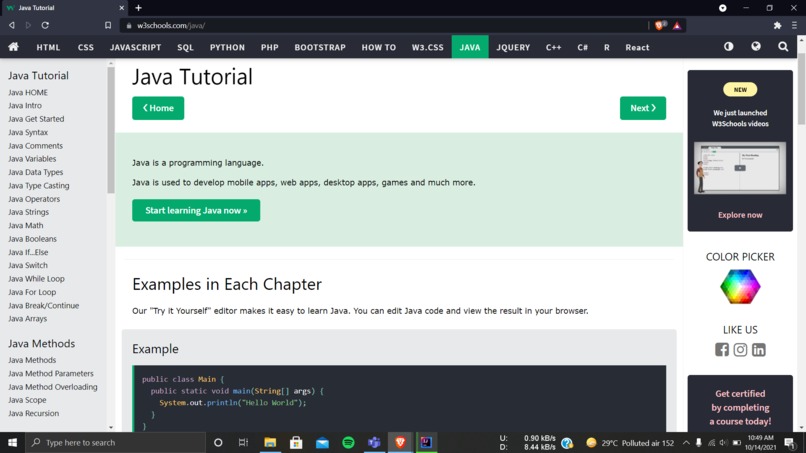Open Microsoft Teams from taskbar
This screenshot has width=806, height=453.
point(374,442)
